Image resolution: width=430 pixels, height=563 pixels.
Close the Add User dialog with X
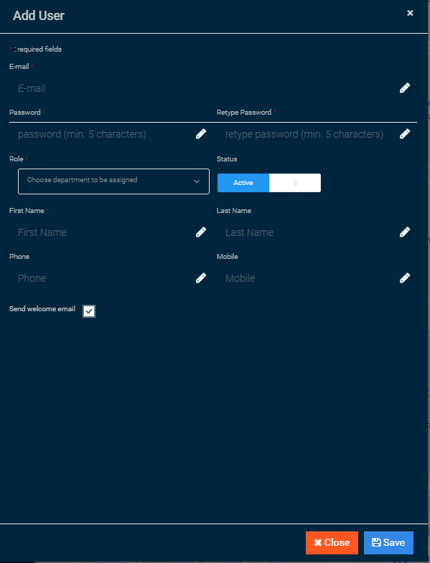(x=410, y=13)
